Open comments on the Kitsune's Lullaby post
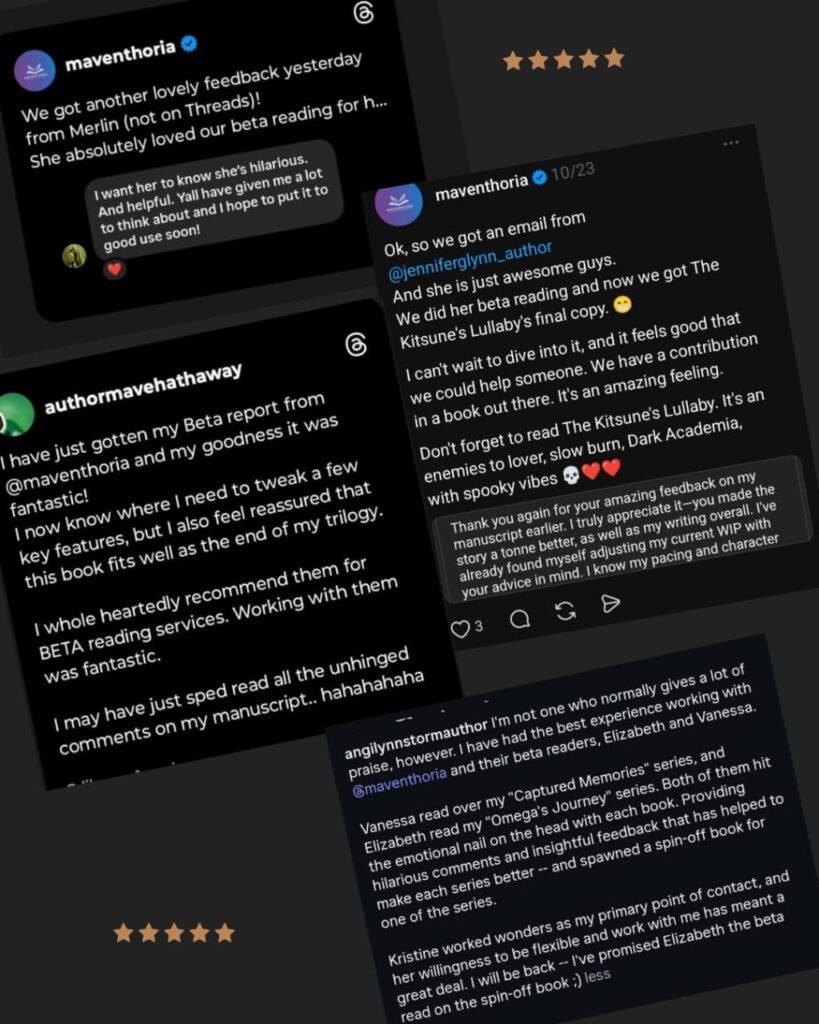Image resolution: width=819 pixels, height=1024 pixels. pos(520,620)
